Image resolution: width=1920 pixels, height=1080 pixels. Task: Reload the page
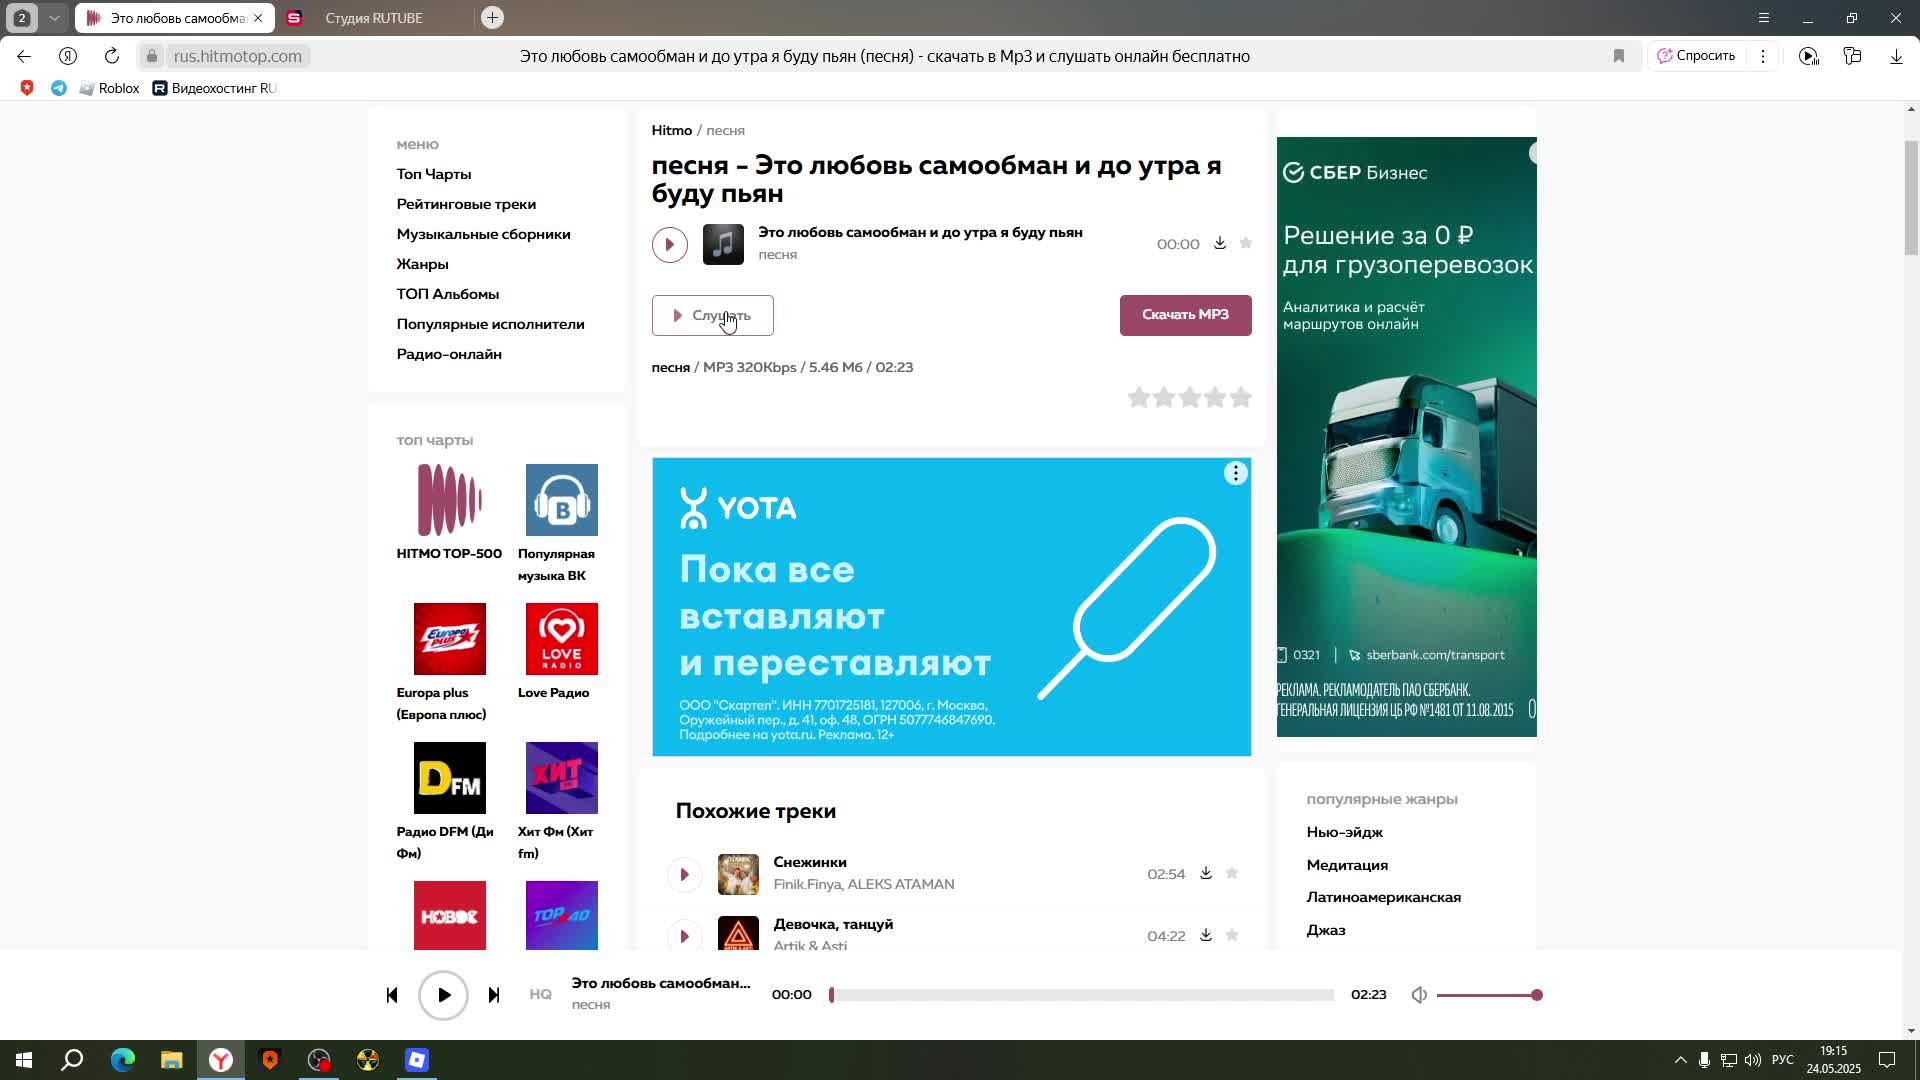point(112,56)
